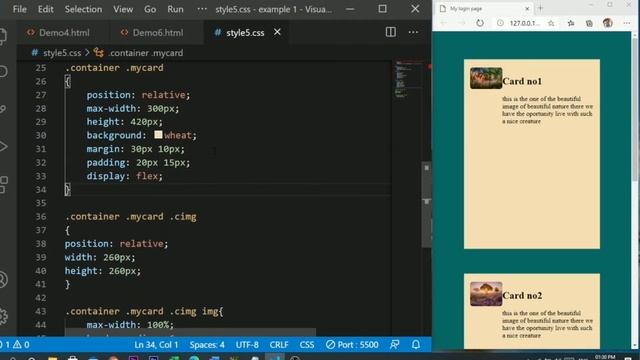The height and width of the screenshot is (360, 640).
Task: Open the View menu
Action: click(x=123, y=9)
